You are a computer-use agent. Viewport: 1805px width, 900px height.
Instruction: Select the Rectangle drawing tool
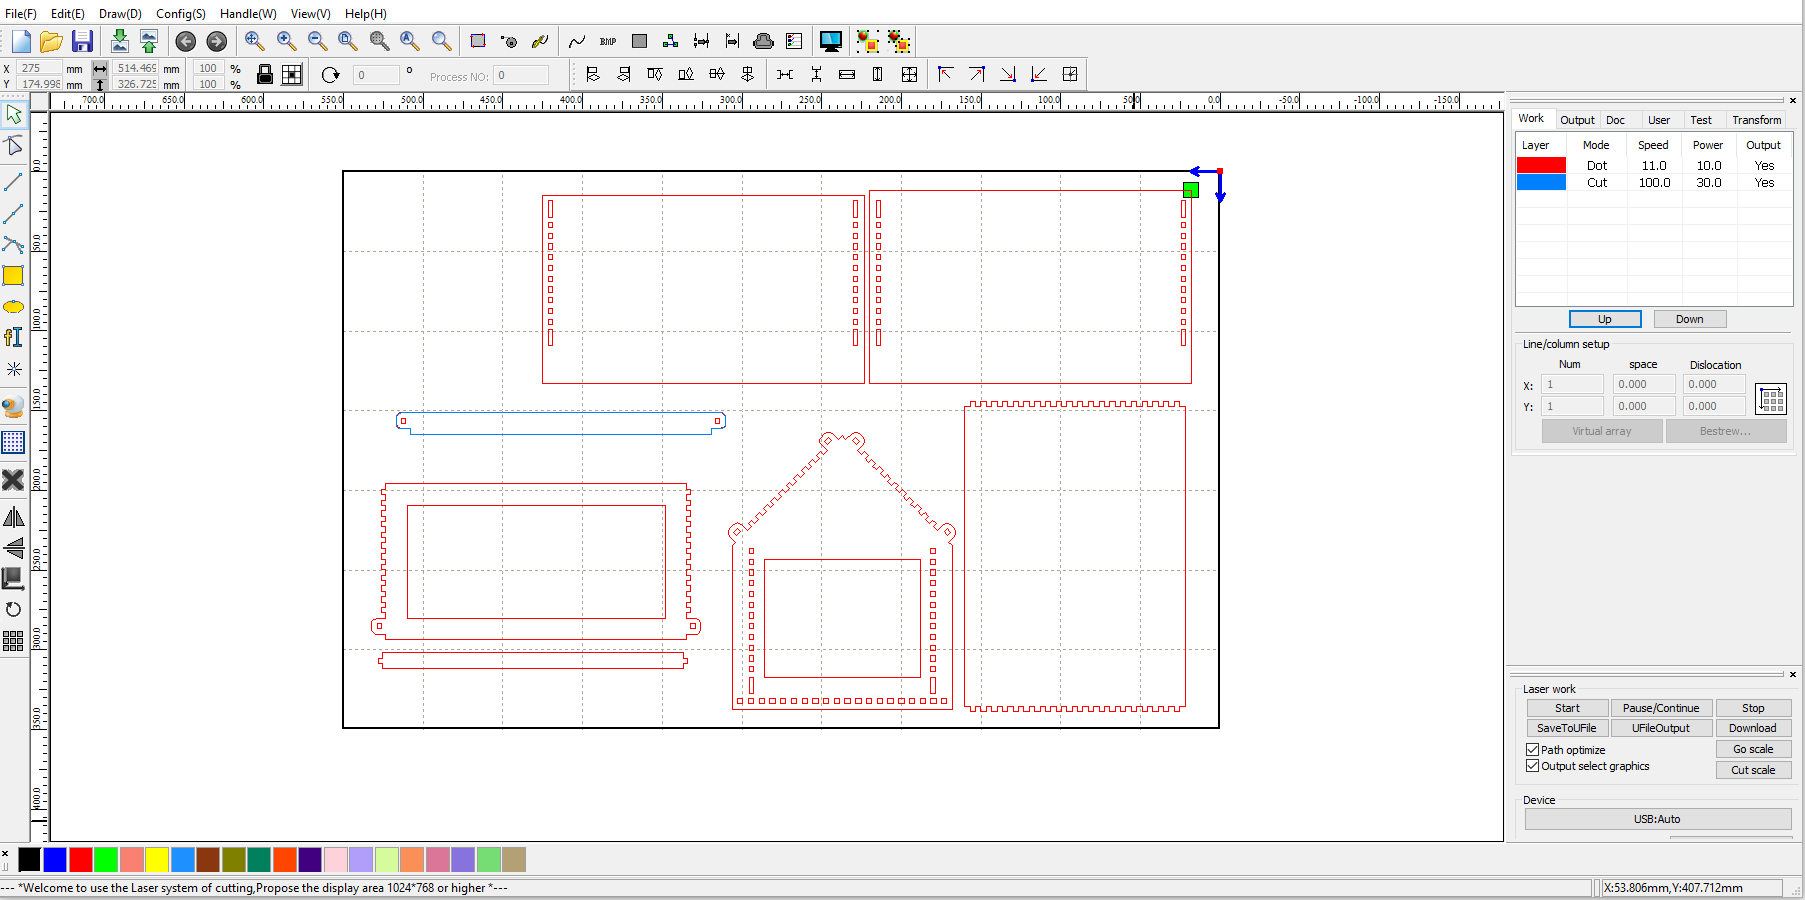tap(13, 276)
